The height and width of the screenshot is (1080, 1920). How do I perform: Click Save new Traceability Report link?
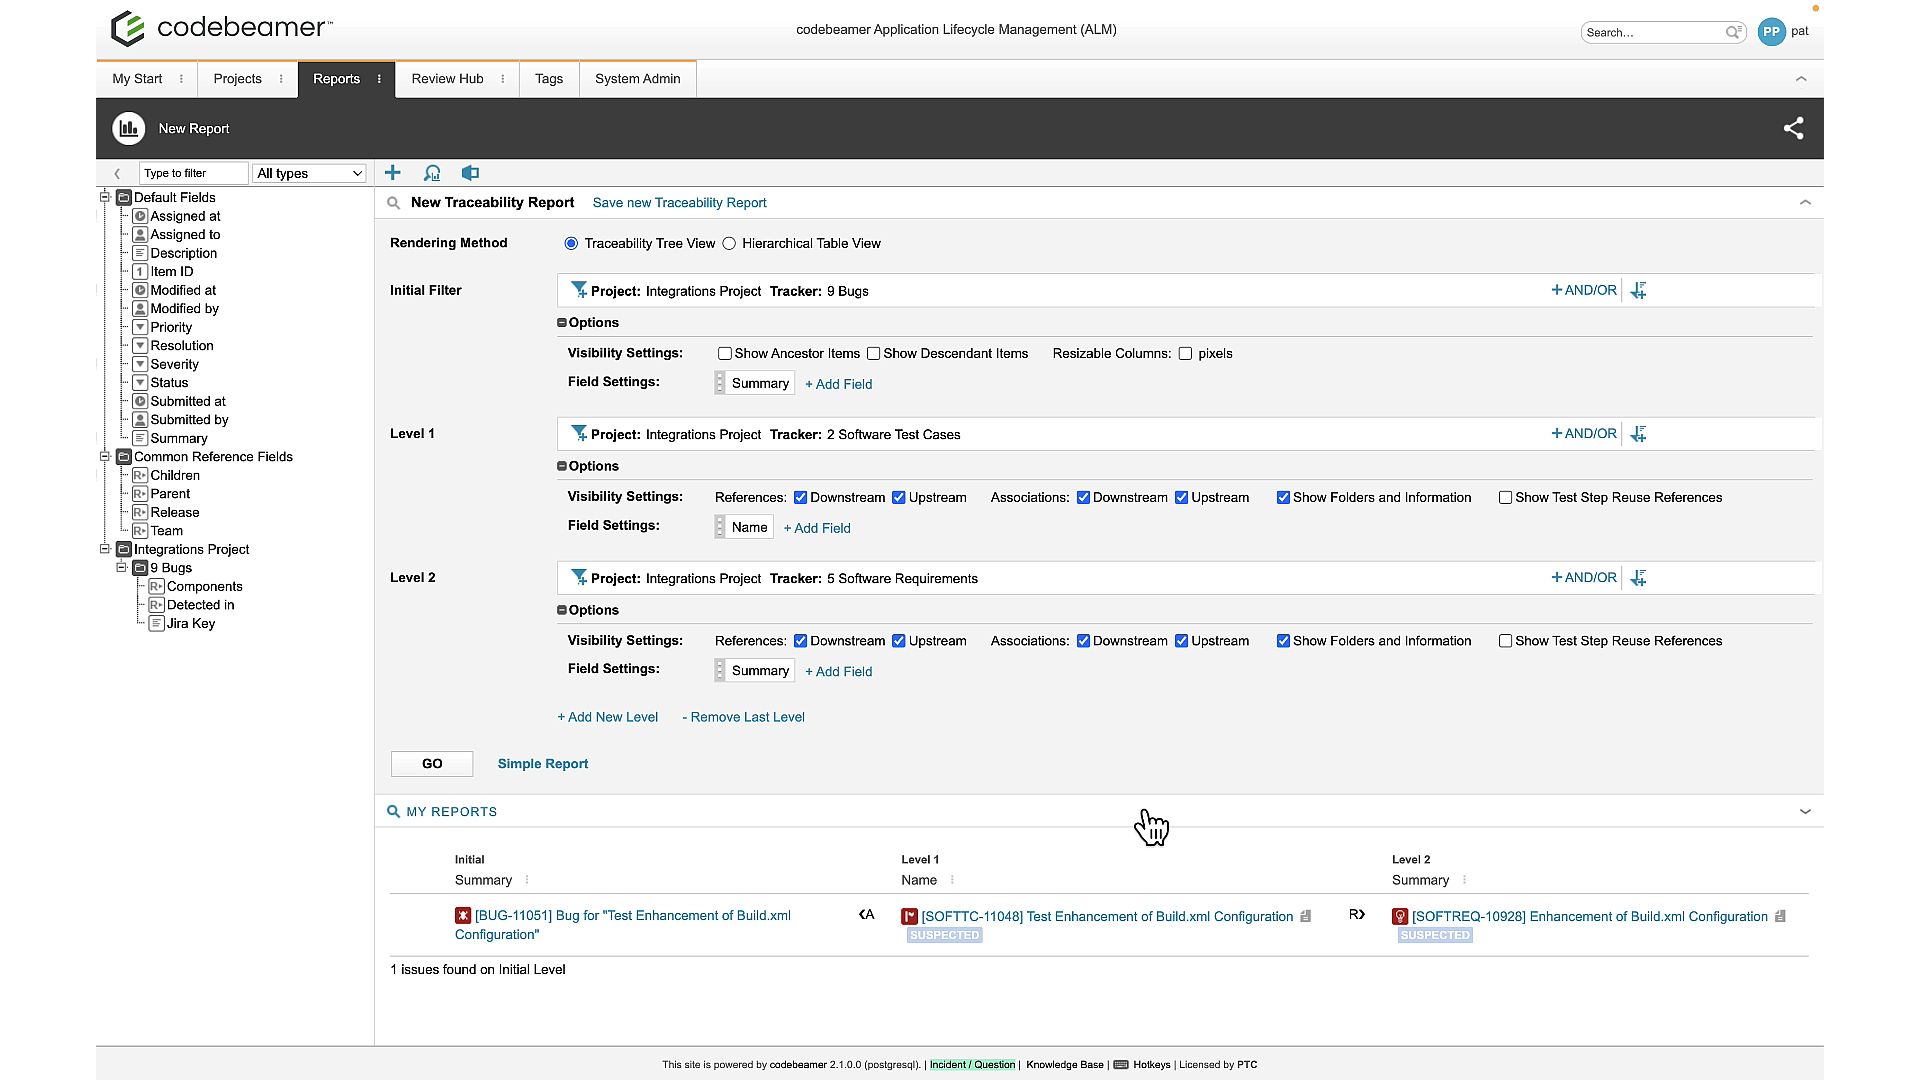point(680,202)
